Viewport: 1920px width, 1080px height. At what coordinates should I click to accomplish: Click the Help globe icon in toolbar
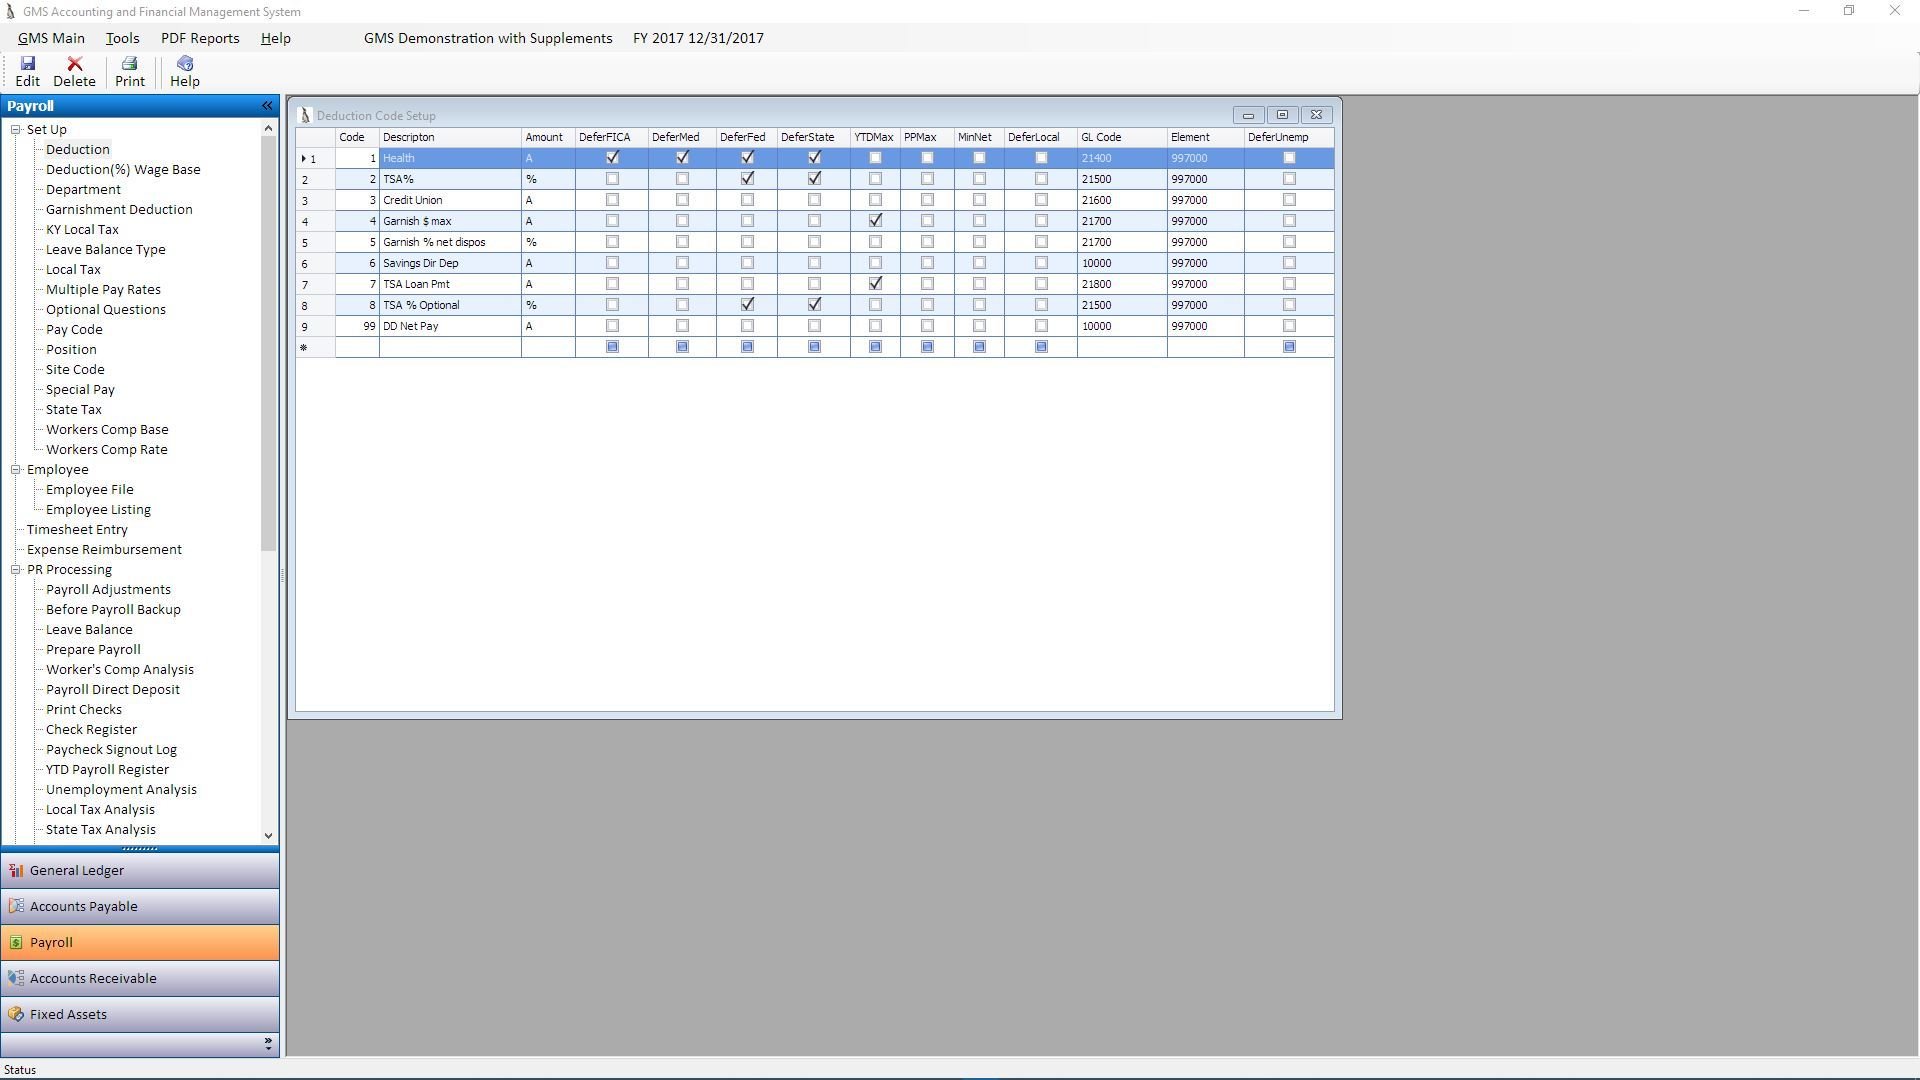pos(184,64)
